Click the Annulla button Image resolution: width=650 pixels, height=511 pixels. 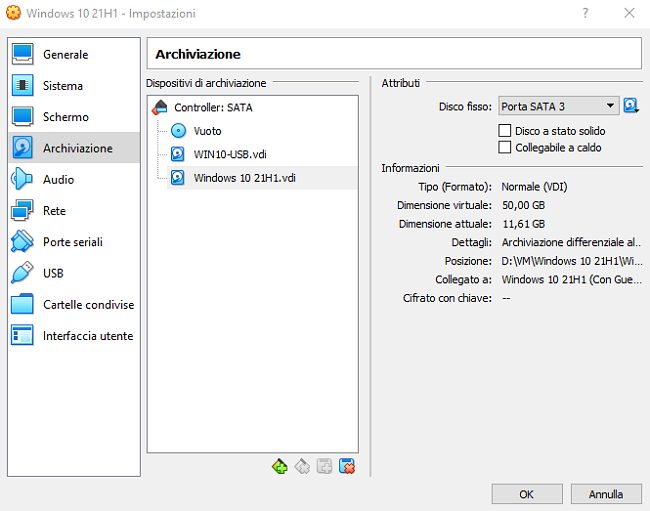[x=606, y=494]
